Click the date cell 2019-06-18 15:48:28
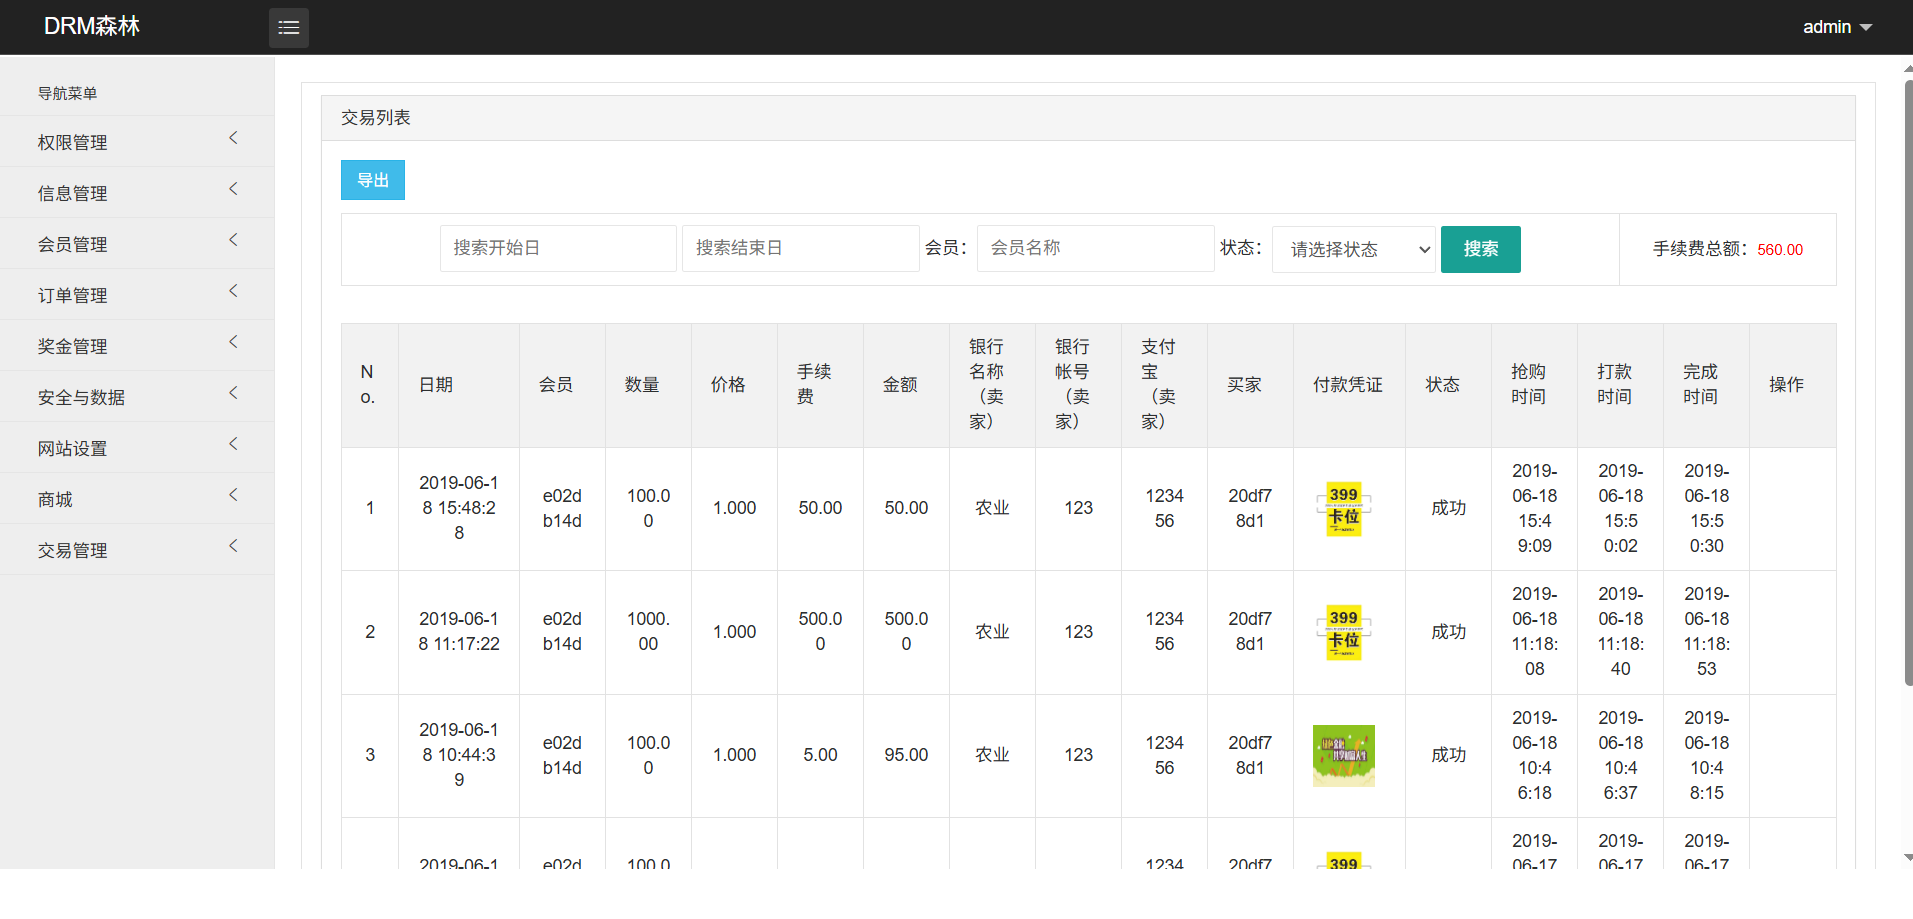Image resolution: width=1913 pixels, height=919 pixels. [459, 508]
